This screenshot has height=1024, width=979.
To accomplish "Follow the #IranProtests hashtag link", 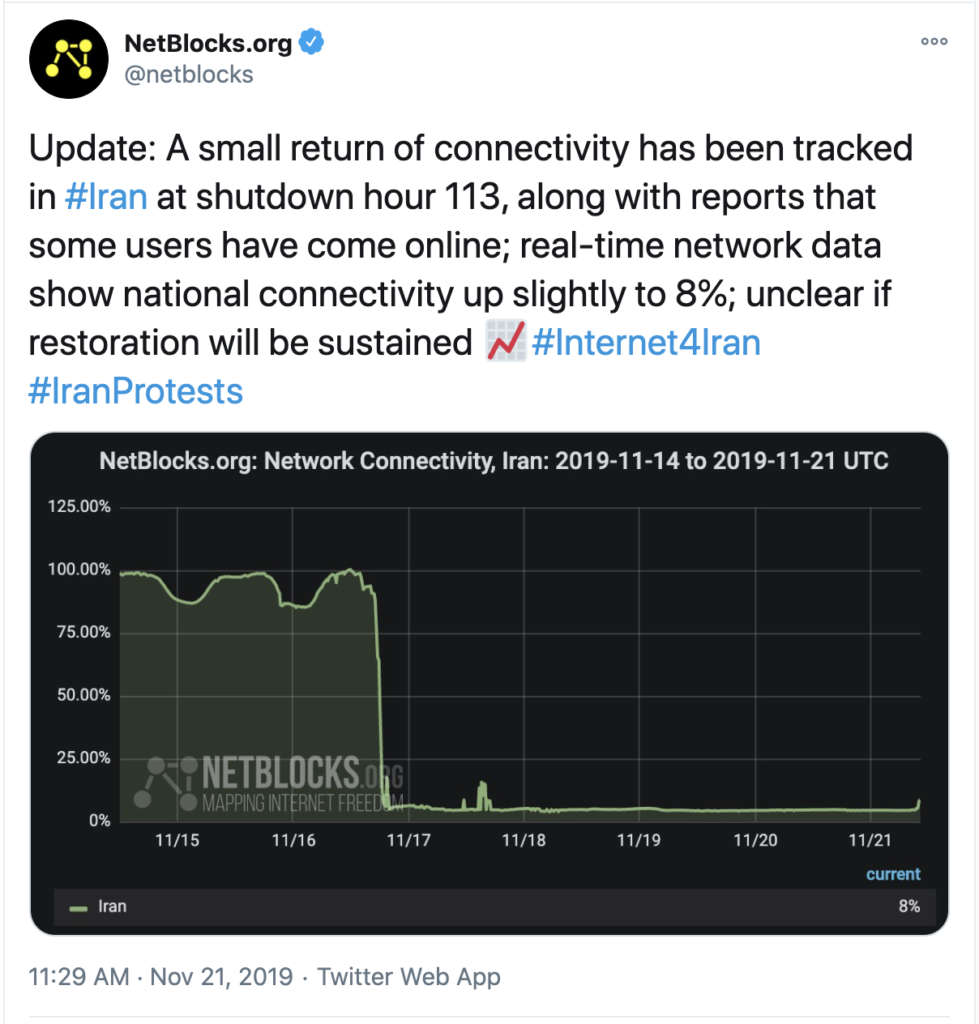I will 136,391.
